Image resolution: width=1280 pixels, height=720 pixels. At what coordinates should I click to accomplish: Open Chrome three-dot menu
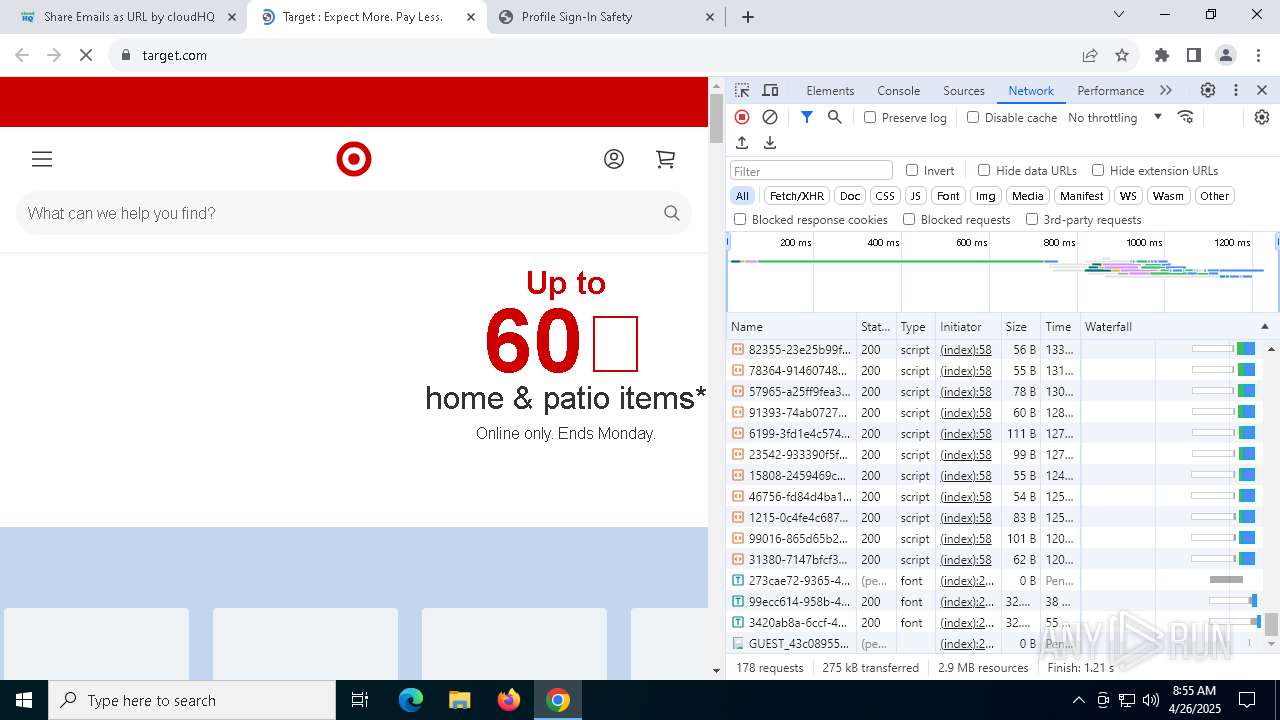1258,55
